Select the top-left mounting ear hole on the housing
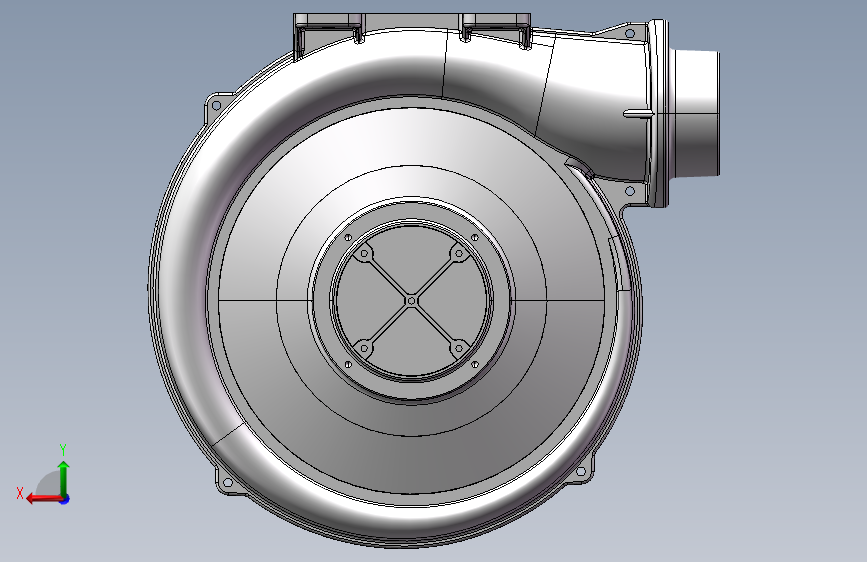The width and height of the screenshot is (867, 562). 216,105
